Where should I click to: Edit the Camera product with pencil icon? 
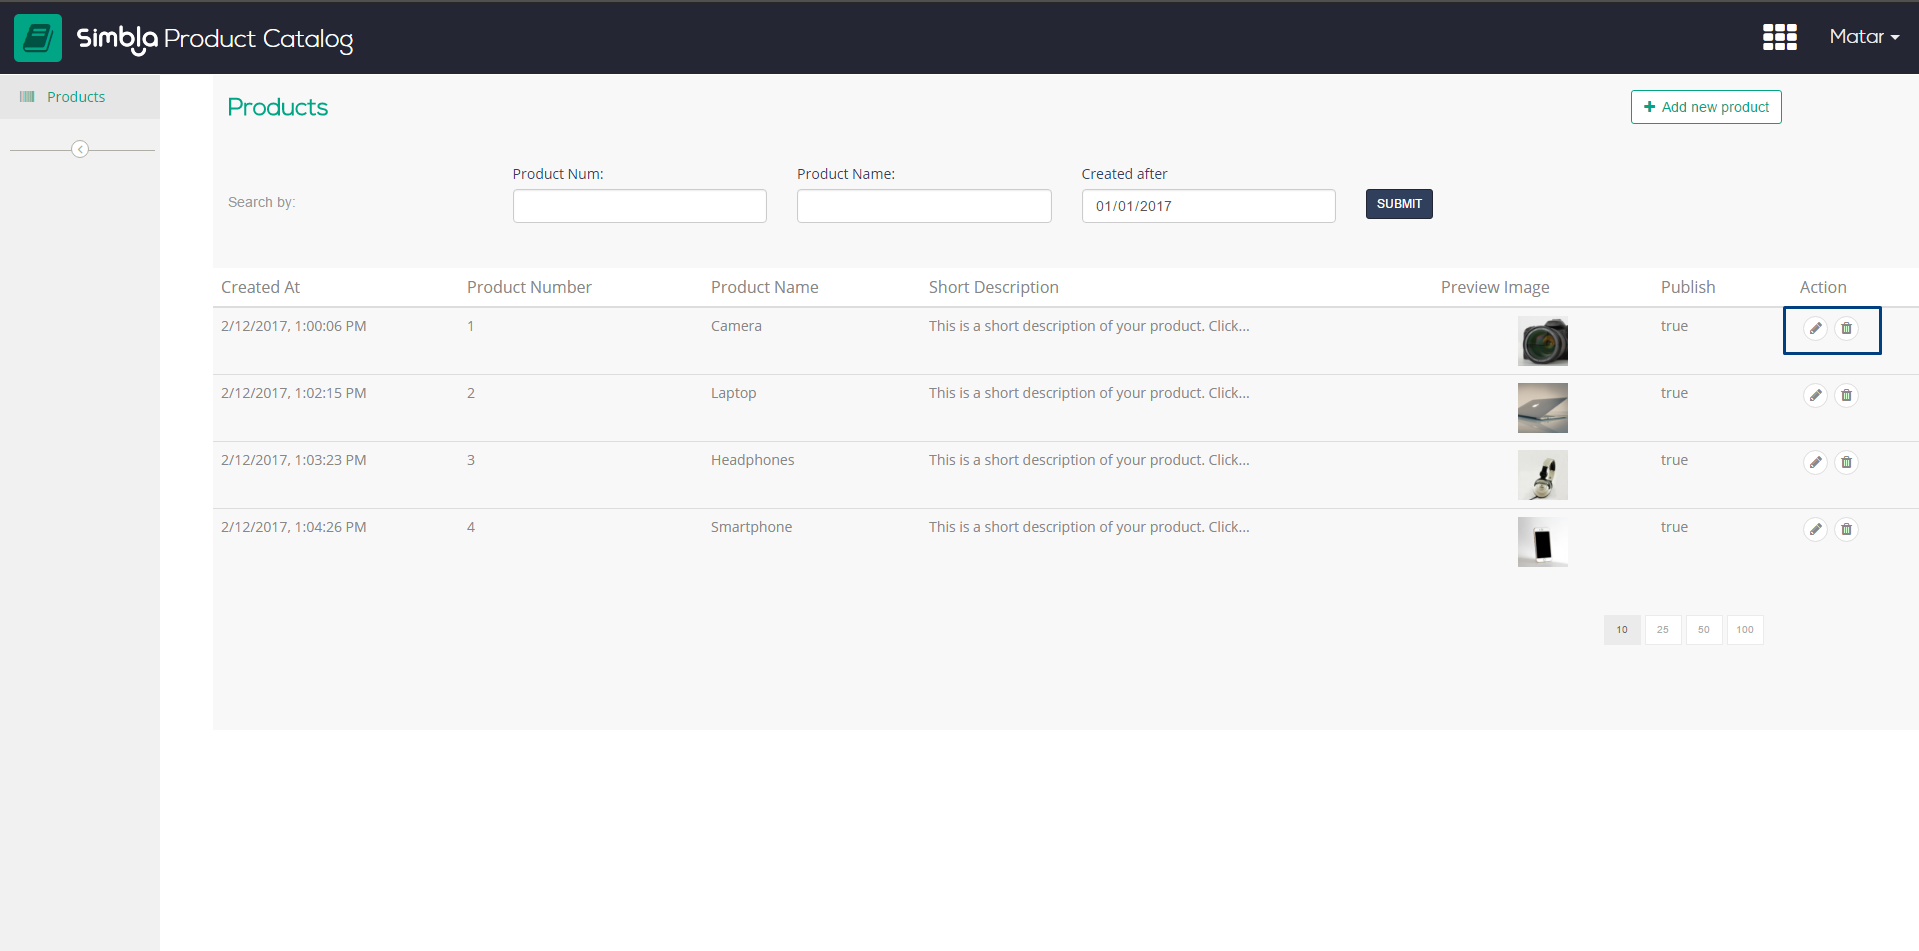(x=1815, y=328)
